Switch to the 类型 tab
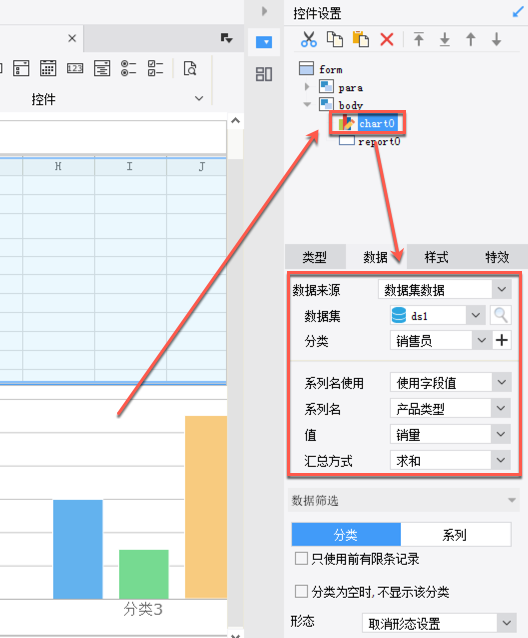Screen dimensions: 528x638 [314, 257]
